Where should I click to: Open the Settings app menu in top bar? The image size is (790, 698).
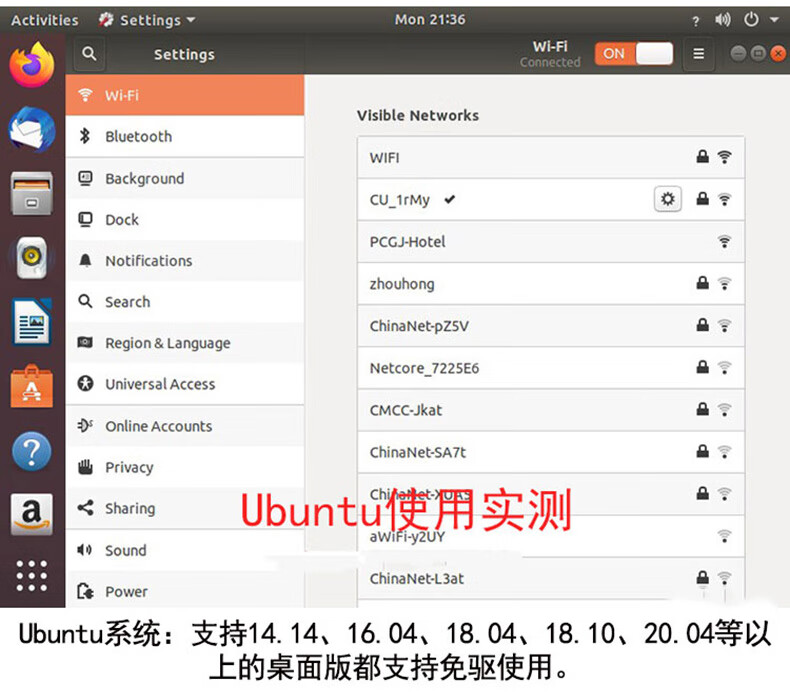[147, 20]
